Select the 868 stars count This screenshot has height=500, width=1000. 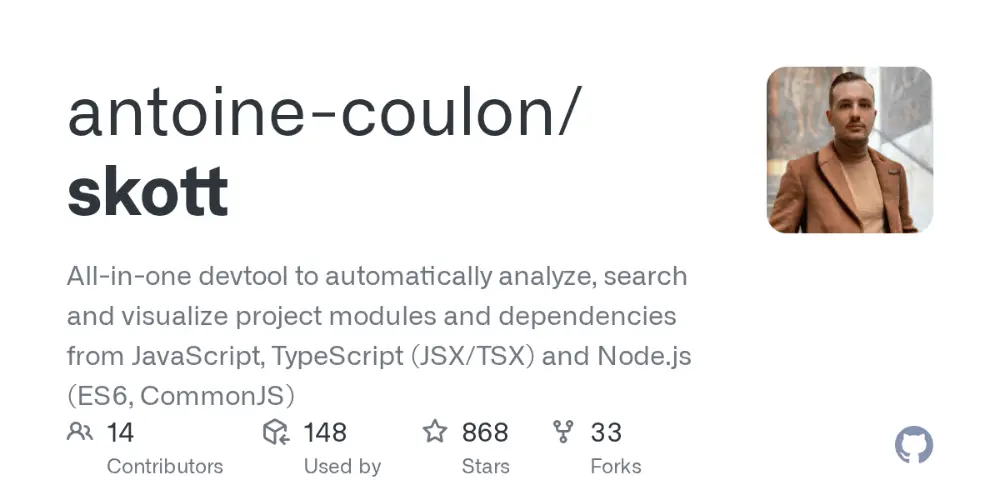(x=485, y=432)
